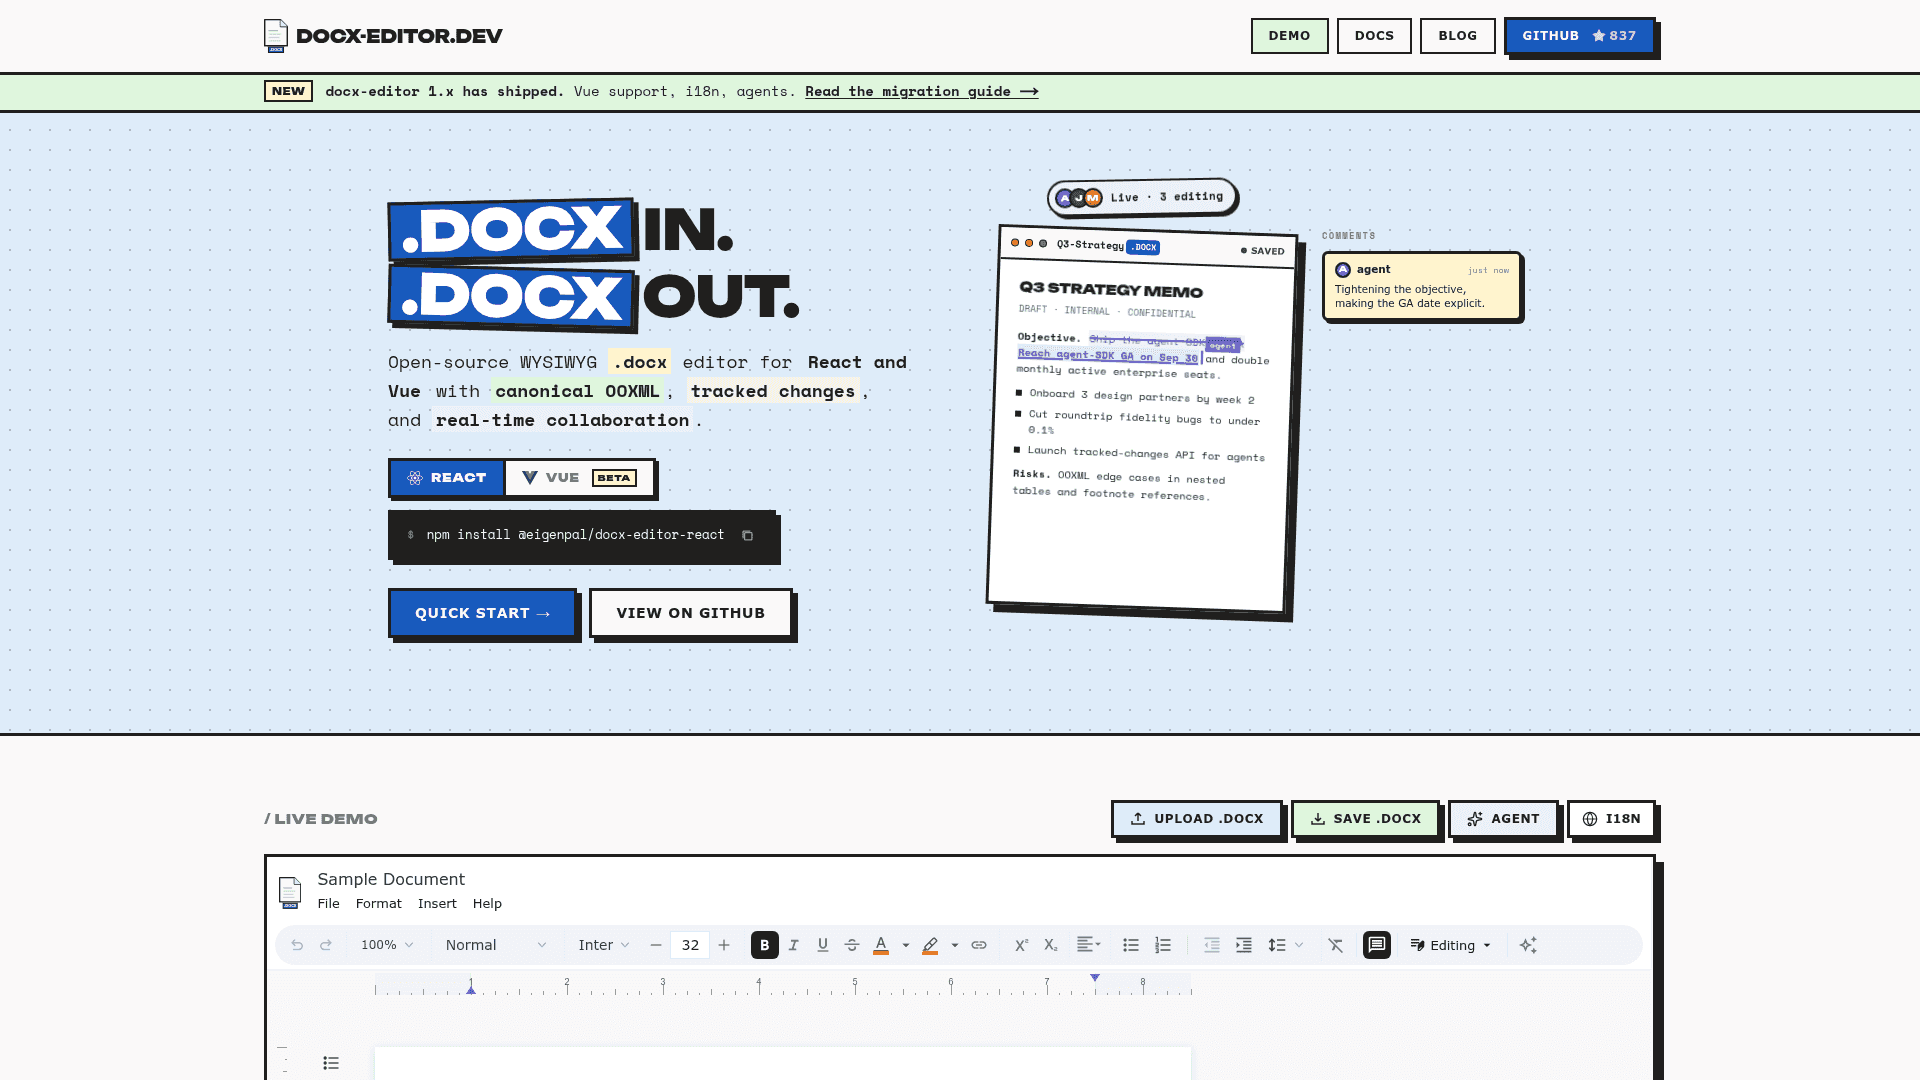Click the Quick Start button
This screenshot has width=1920, height=1080.
click(x=482, y=613)
